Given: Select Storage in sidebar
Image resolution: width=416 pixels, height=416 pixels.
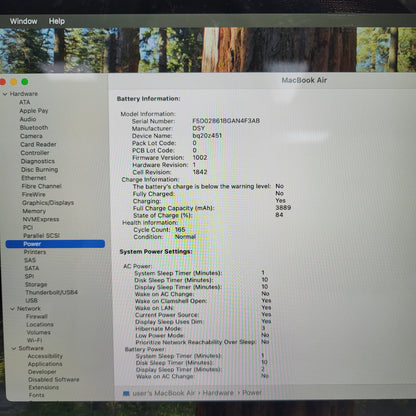Looking at the screenshot, I should pyautogui.click(x=36, y=284).
